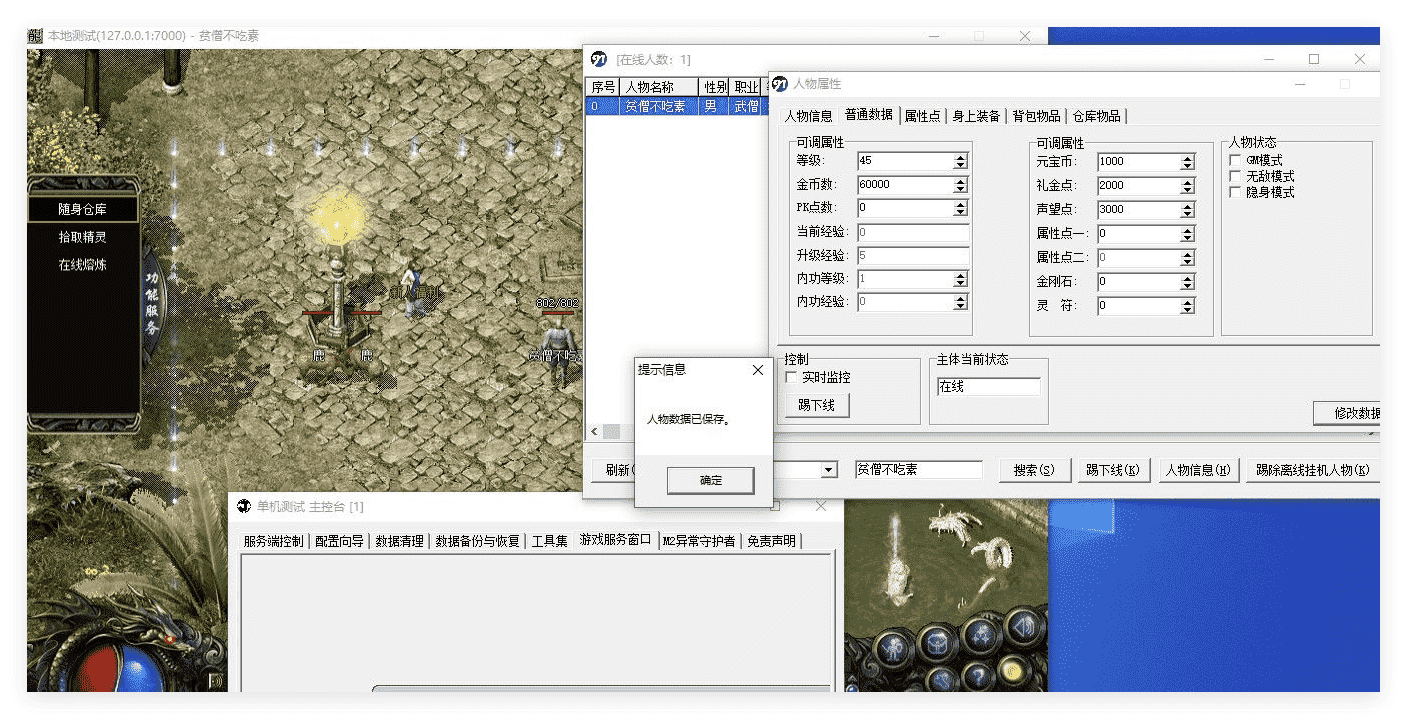Click the 在线人数 window logo icon
The image size is (1407, 719).
pyautogui.click(x=599, y=59)
